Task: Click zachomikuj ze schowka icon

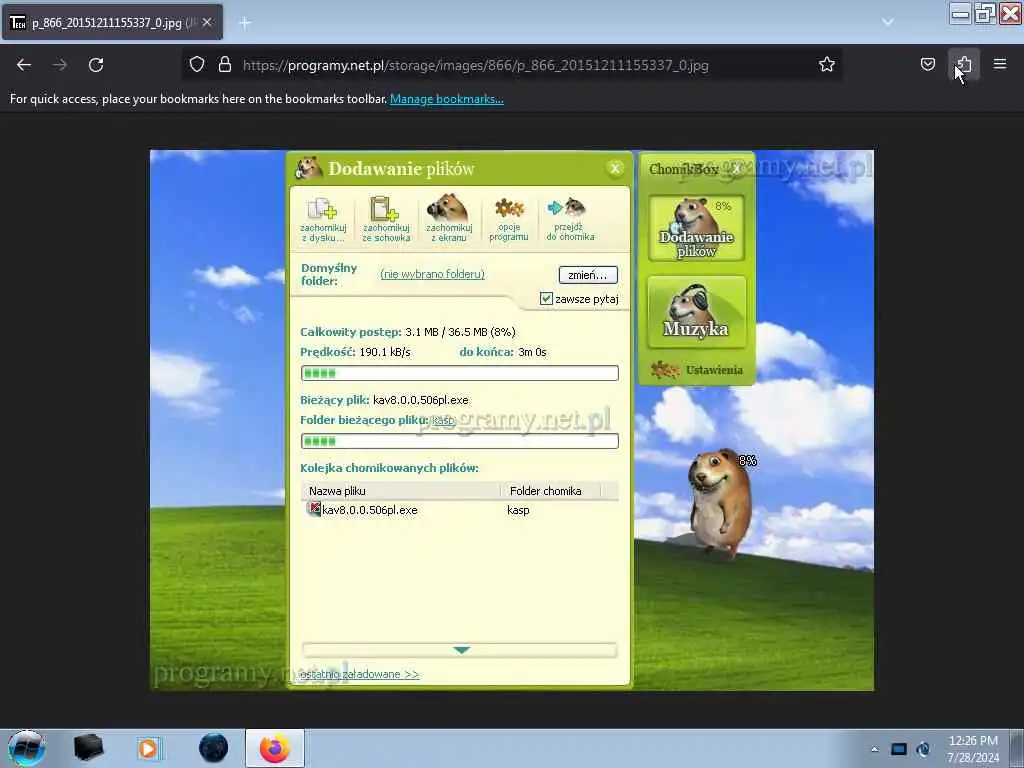Action: pyautogui.click(x=386, y=219)
